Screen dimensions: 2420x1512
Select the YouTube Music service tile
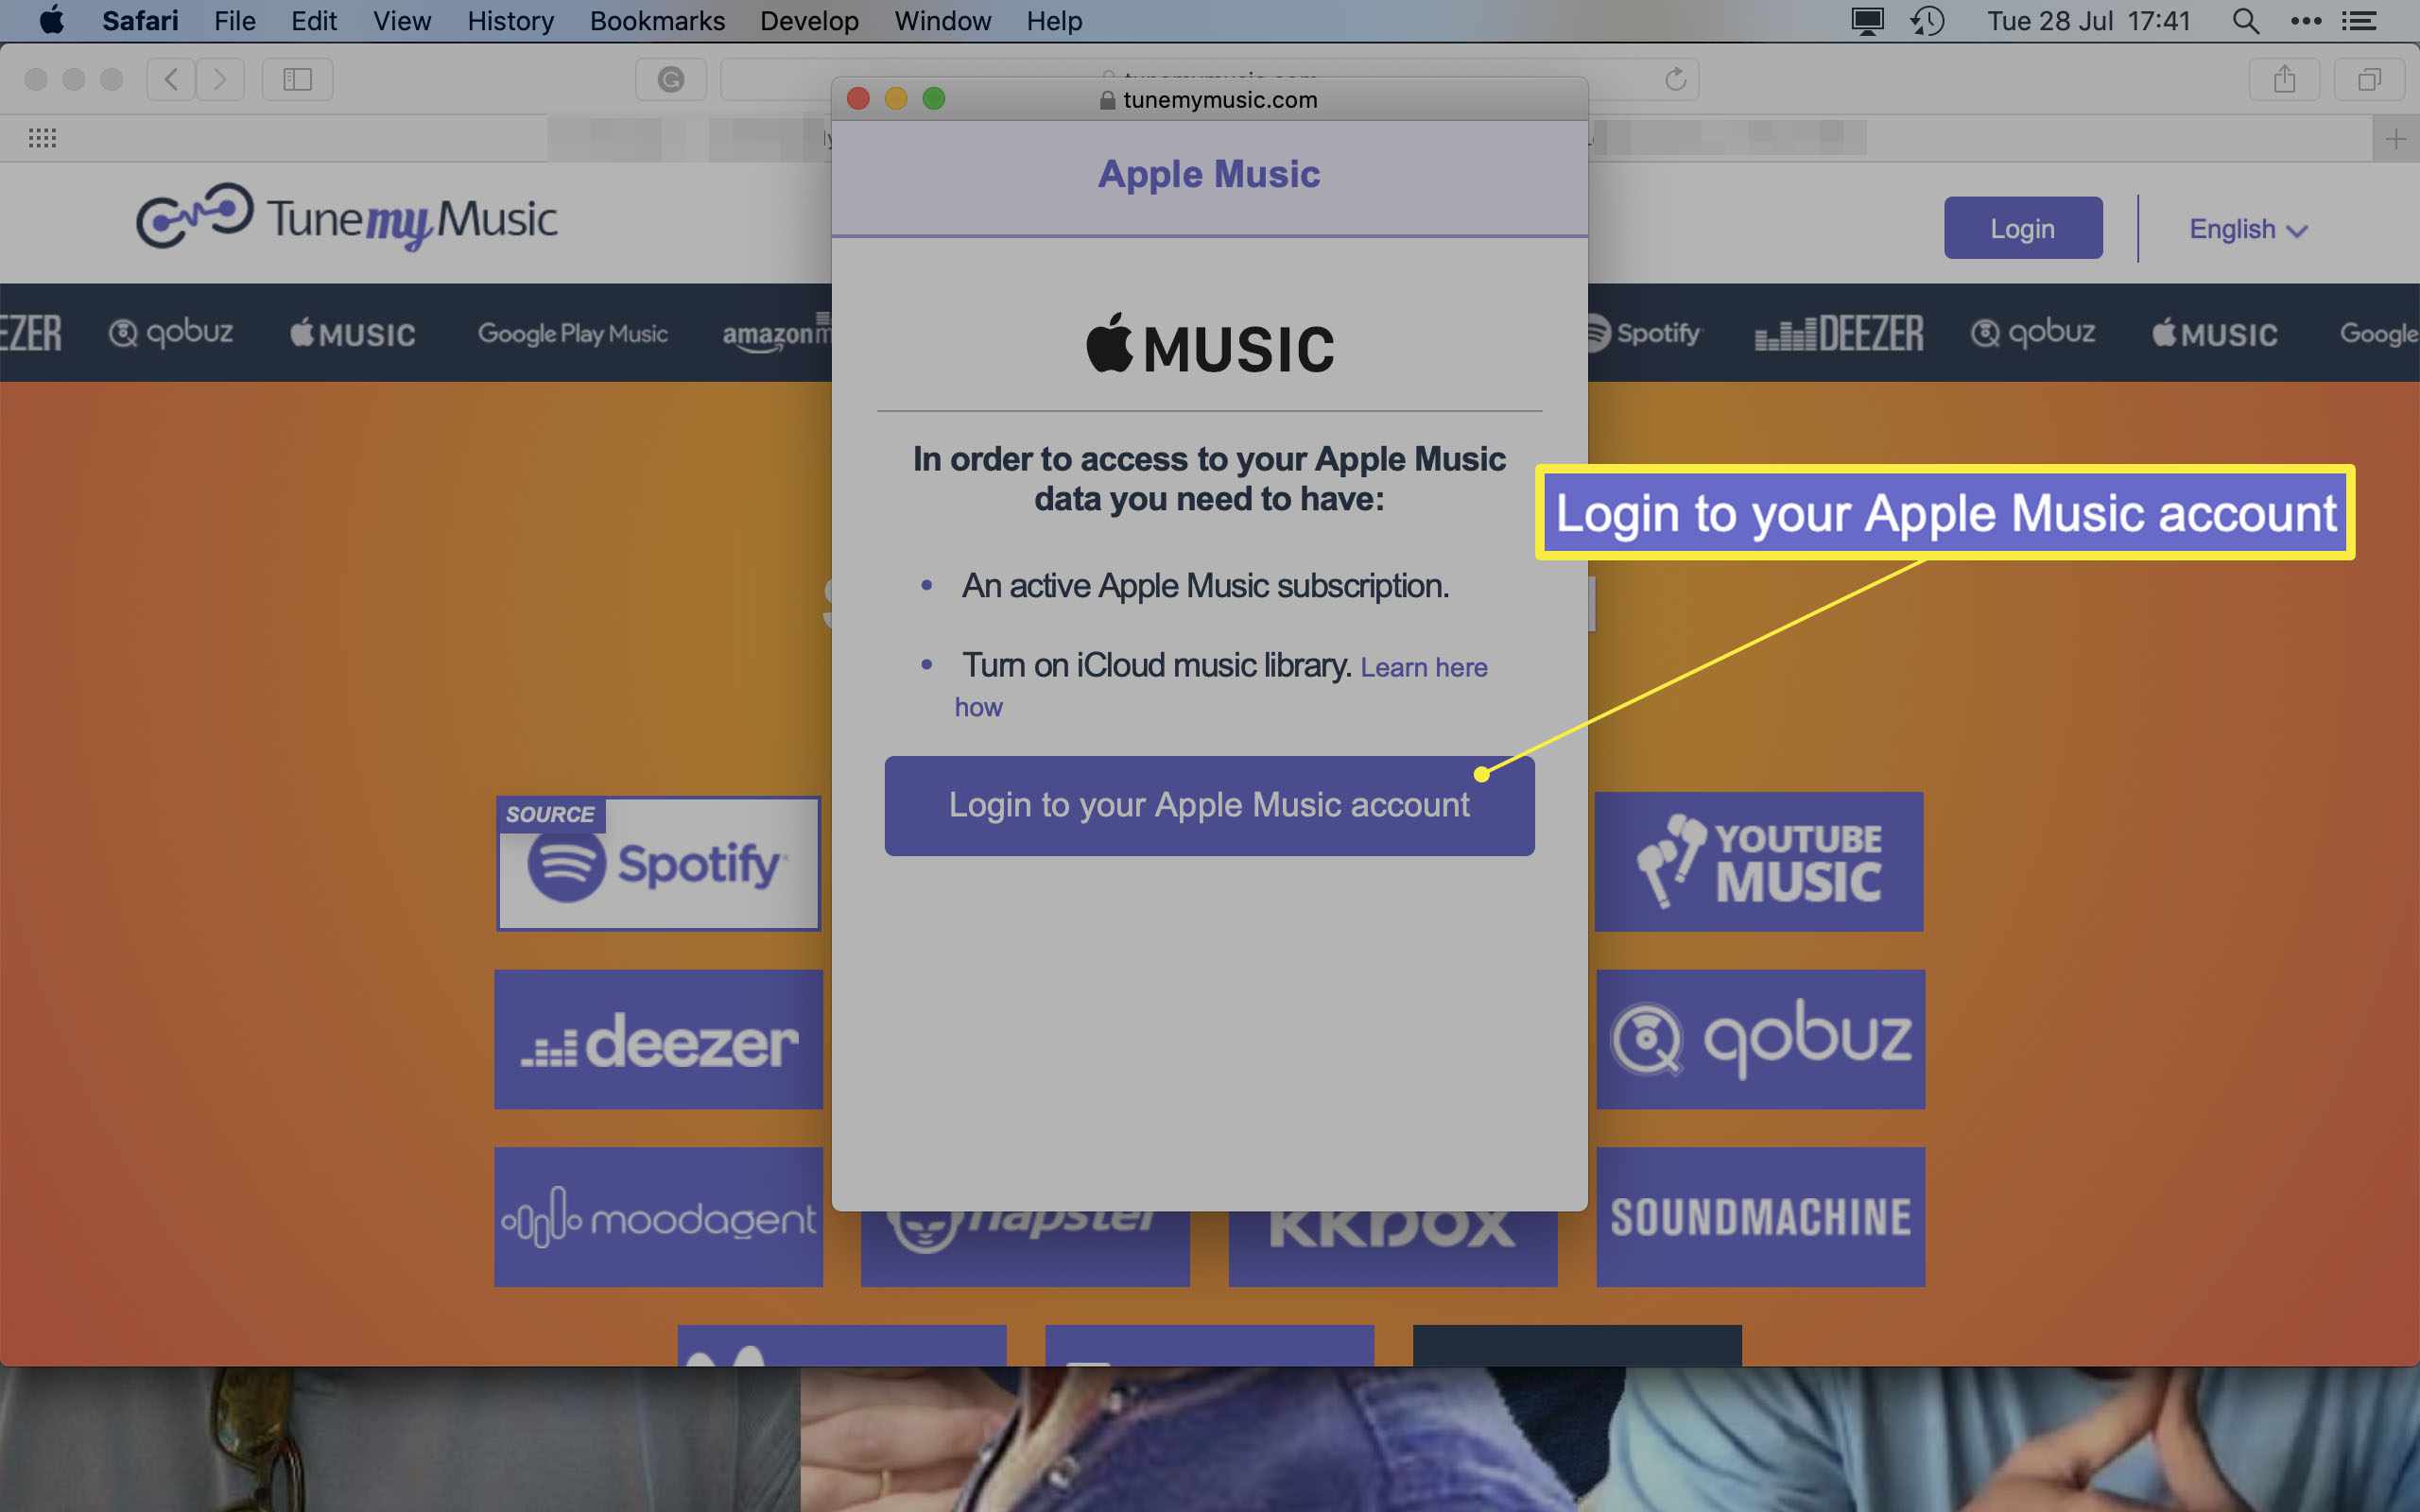(1759, 862)
